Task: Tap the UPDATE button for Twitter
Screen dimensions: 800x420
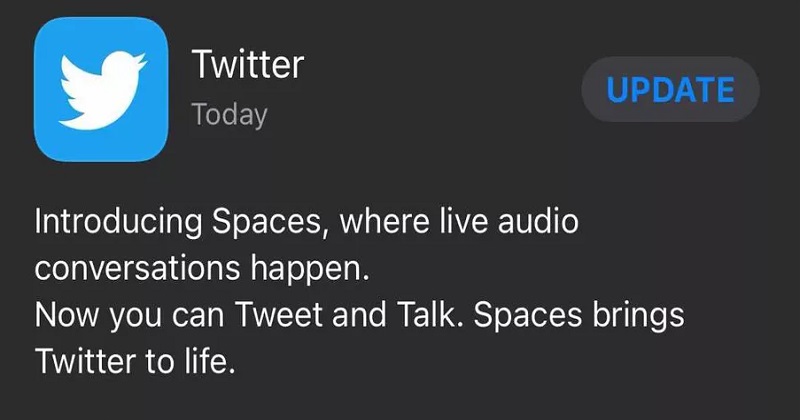Action: tap(670, 89)
